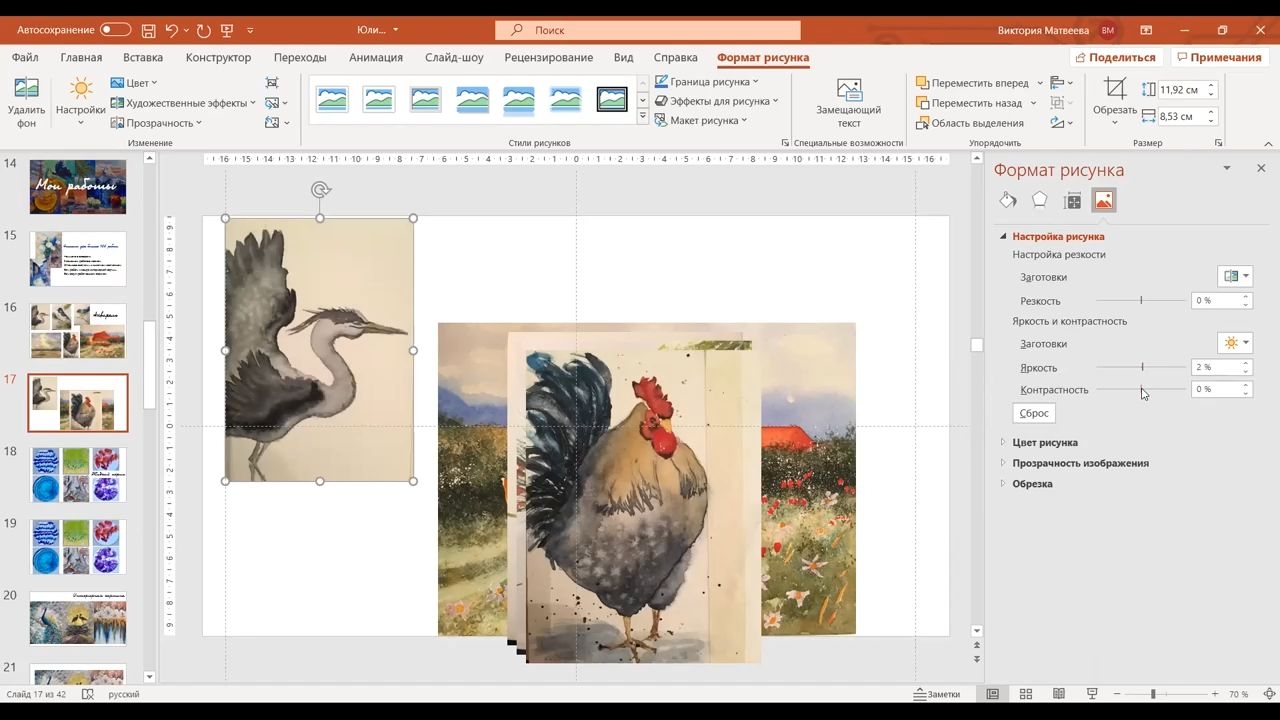Undo the last action
The height and width of the screenshot is (720, 1280).
[x=172, y=30]
